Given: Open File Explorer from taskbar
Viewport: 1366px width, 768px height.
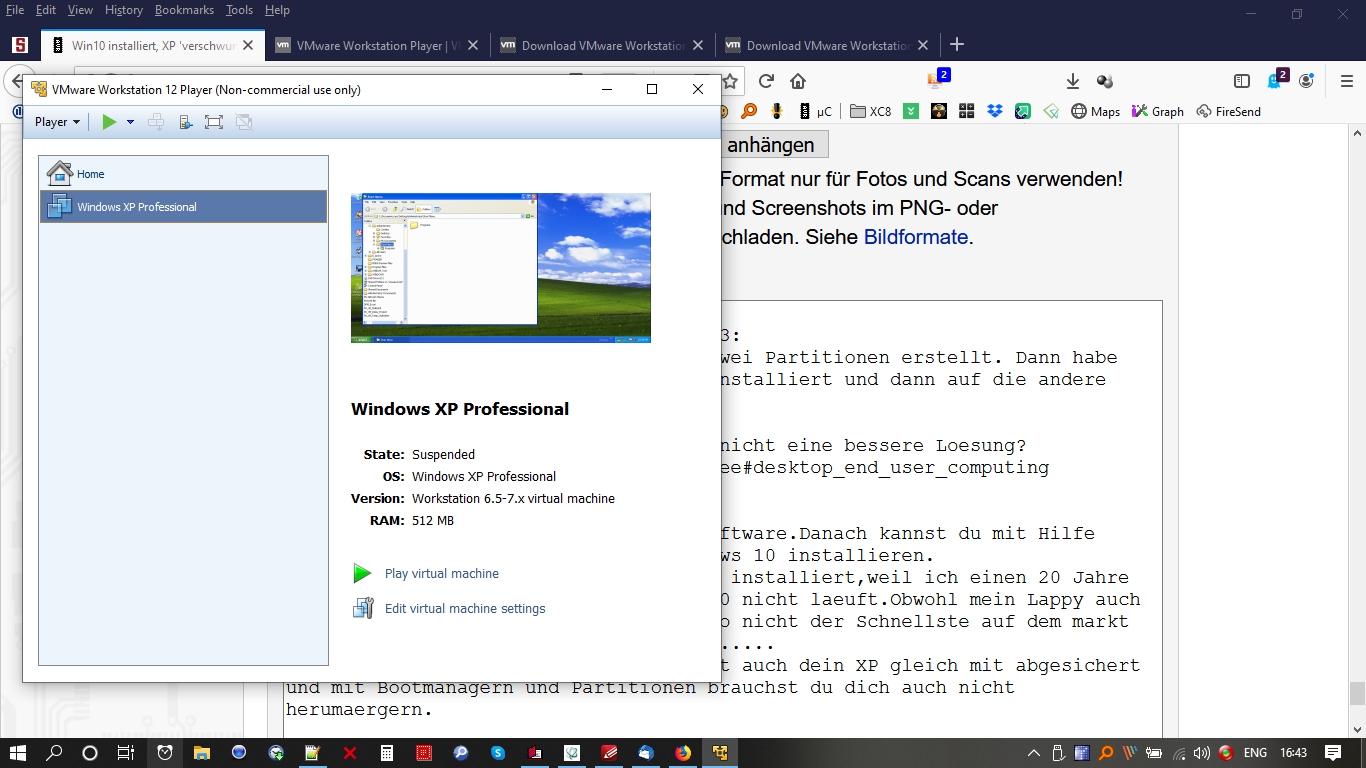Looking at the screenshot, I should [202, 753].
